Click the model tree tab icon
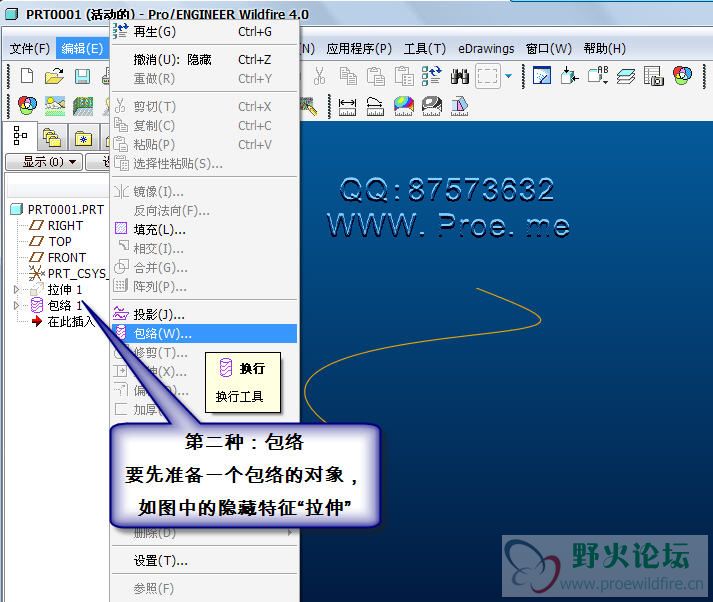The image size is (713, 602). pos(20,135)
